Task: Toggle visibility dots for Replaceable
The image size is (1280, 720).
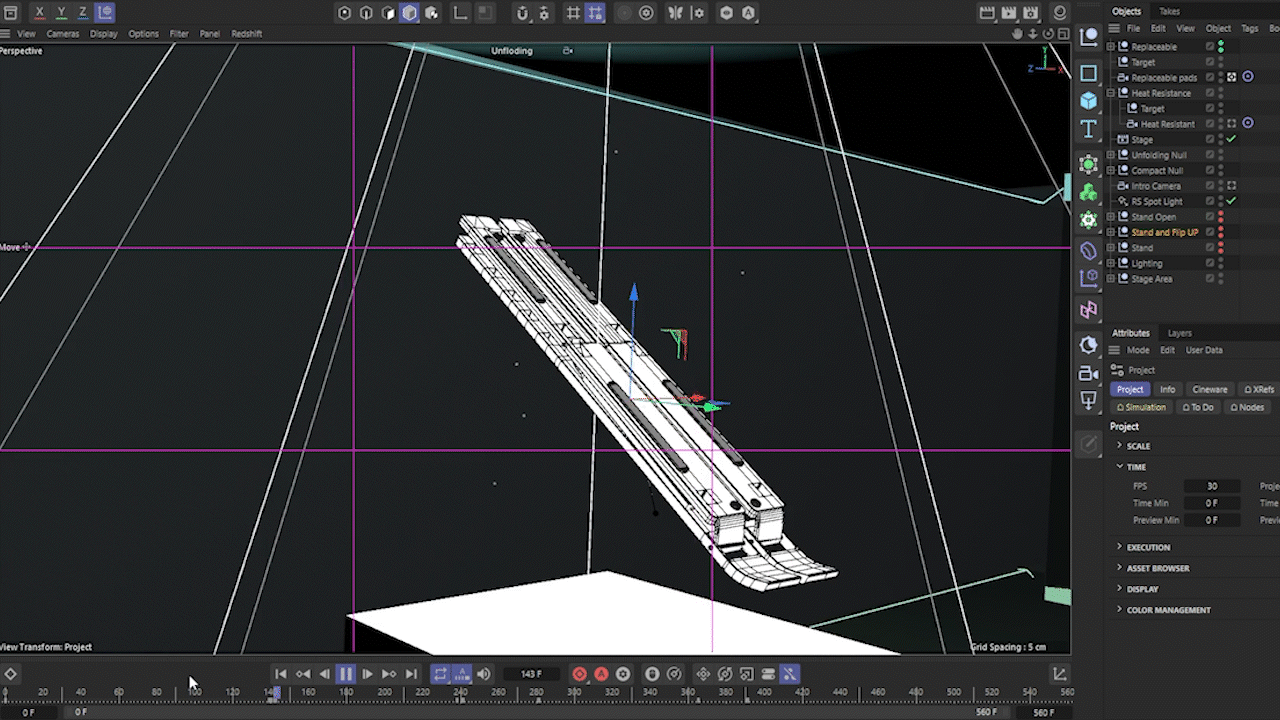Action: click(x=1221, y=47)
